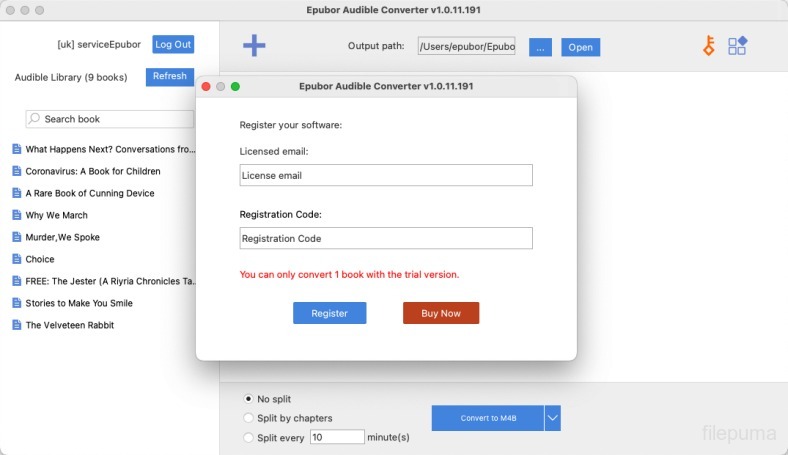Click document icon beside Why We March

point(17,215)
